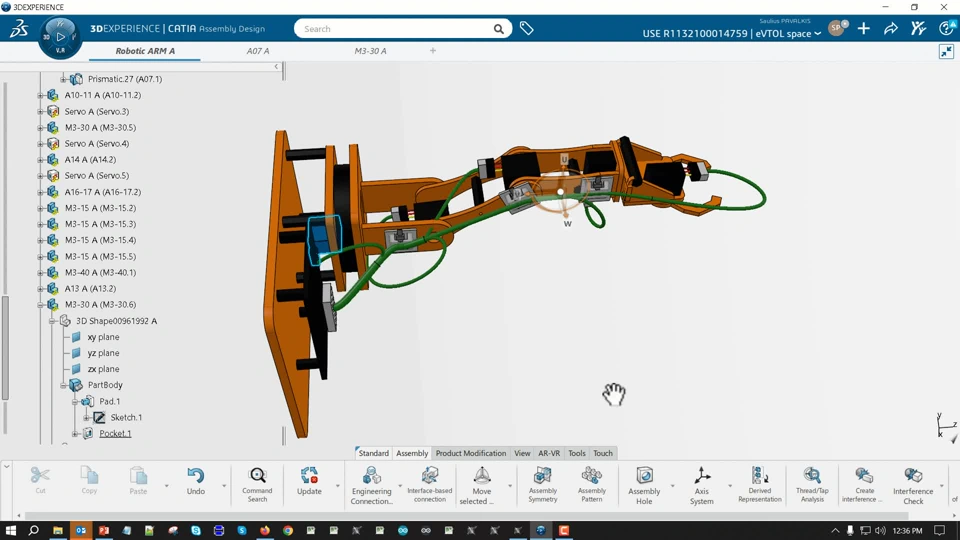Collapse the tree panel arrow
This screenshot has width=960, height=540.
(x=276, y=66)
